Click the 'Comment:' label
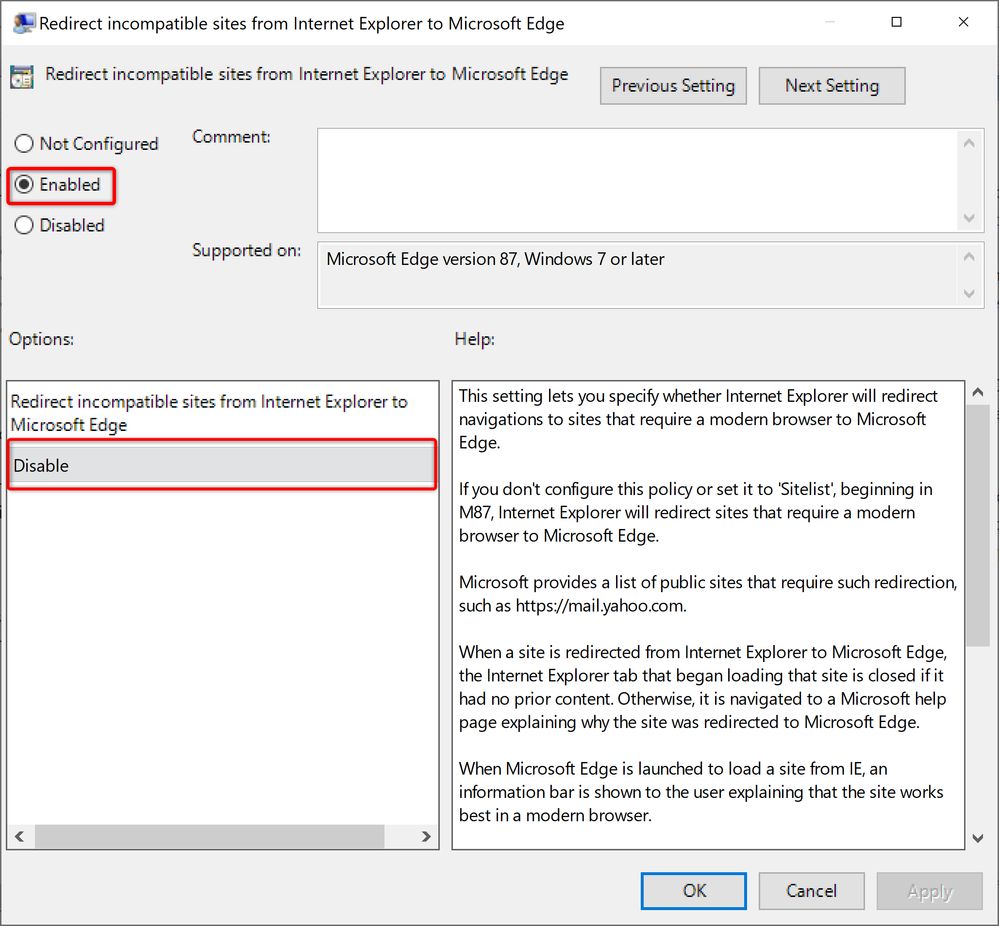999x926 pixels. (231, 137)
